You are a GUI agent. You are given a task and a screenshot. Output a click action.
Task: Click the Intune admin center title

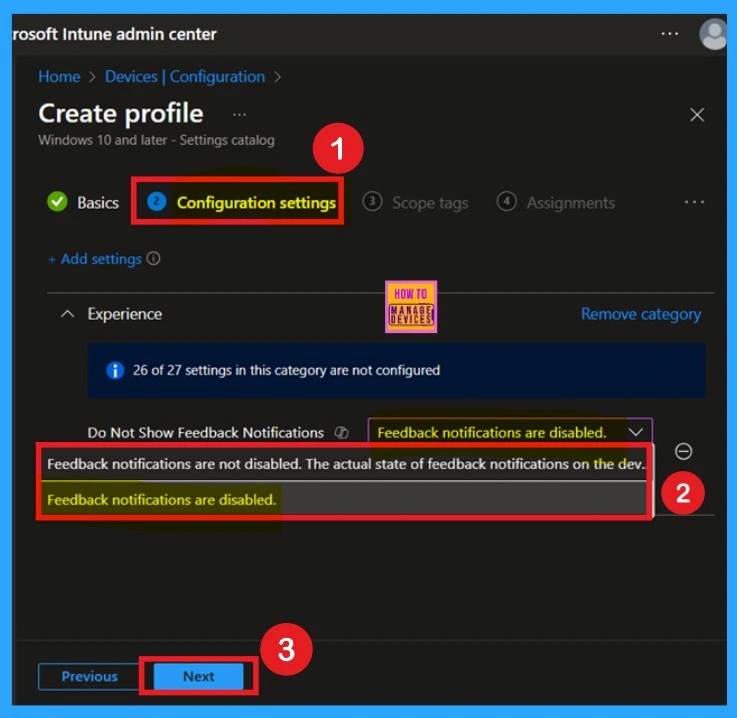coord(115,34)
